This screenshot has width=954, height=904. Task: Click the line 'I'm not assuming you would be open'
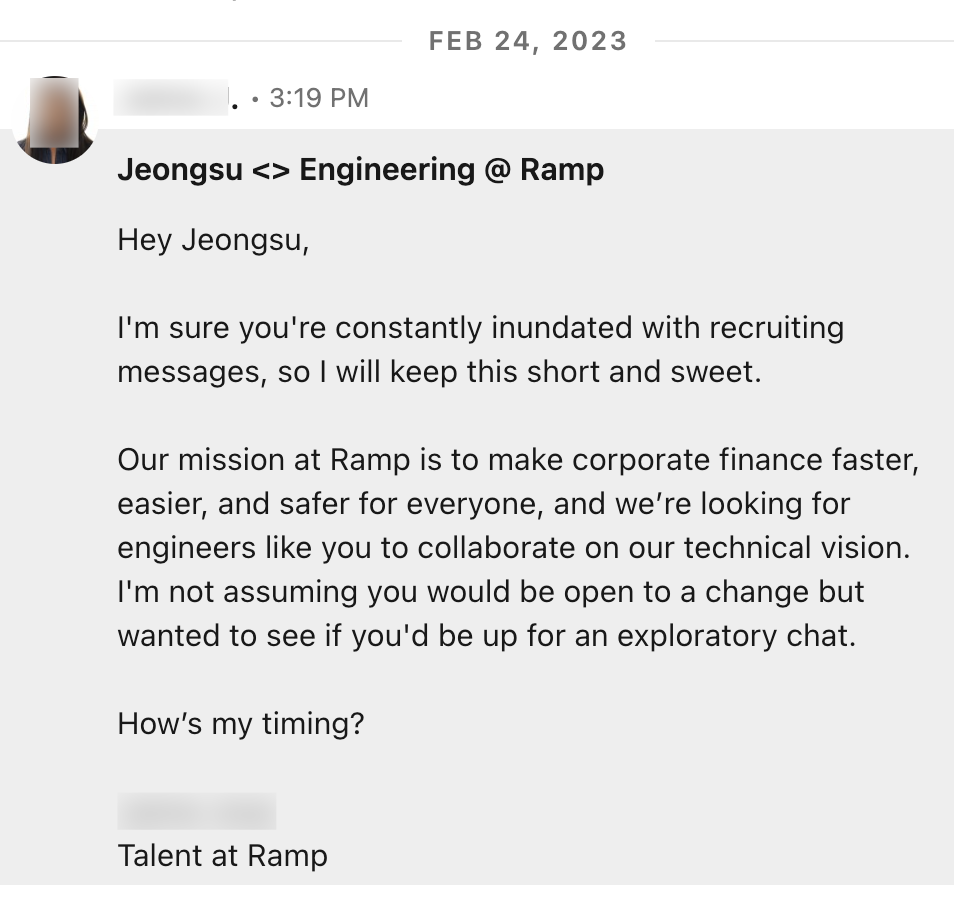pyautogui.click(x=490, y=592)
